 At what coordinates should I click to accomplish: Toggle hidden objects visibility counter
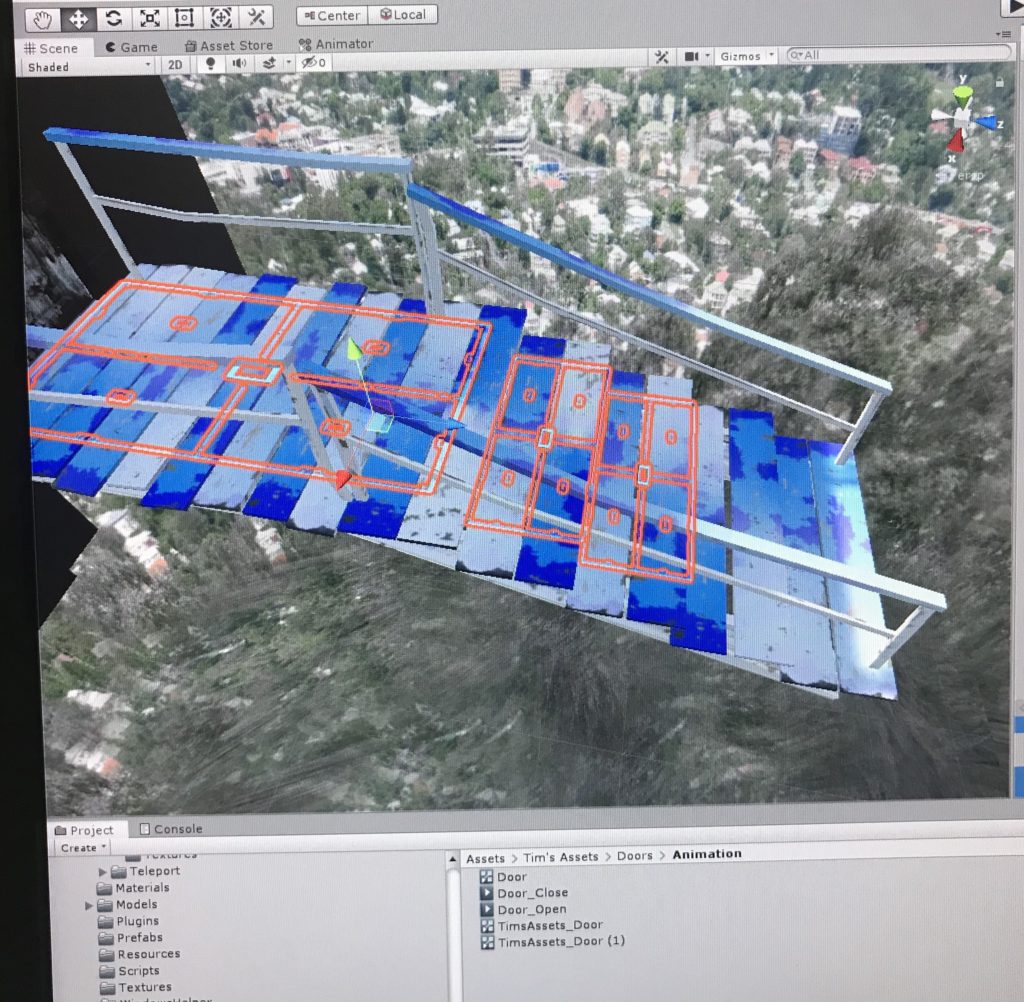pyautogui.click(x=314, y=62)
